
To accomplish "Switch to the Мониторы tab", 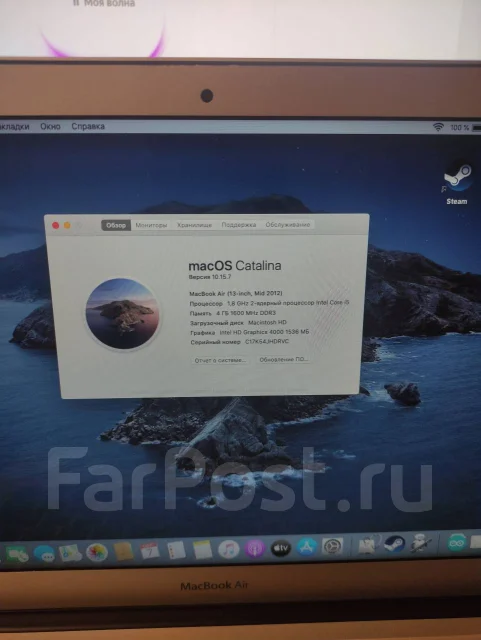I will [151, 225].
